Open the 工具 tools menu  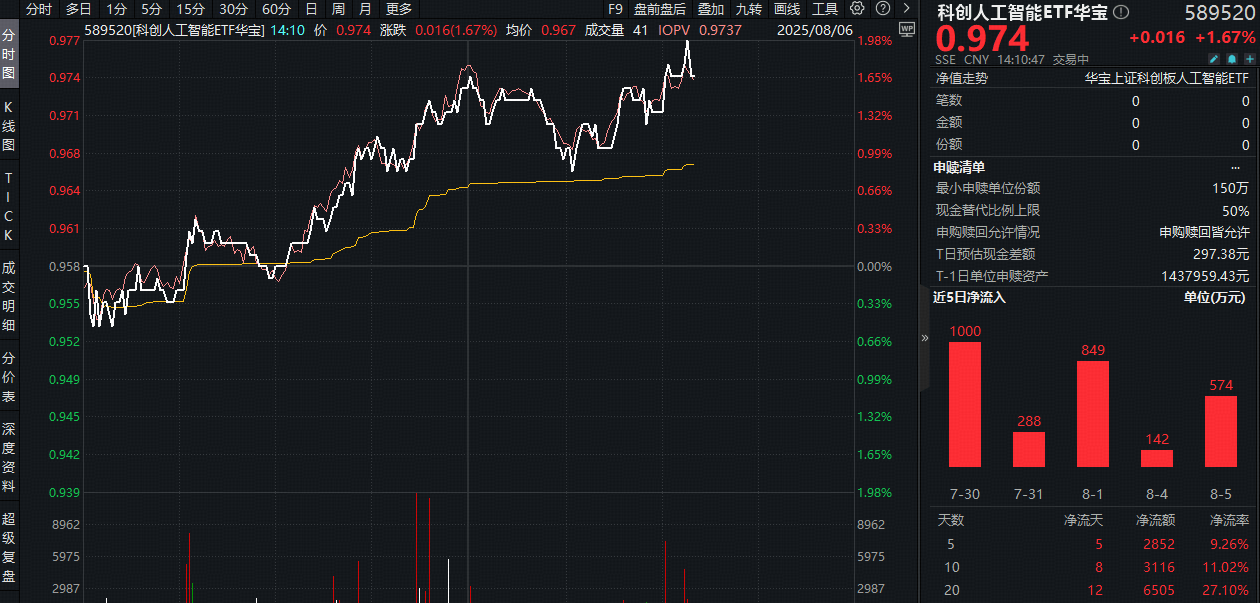(x=825, y=9)
